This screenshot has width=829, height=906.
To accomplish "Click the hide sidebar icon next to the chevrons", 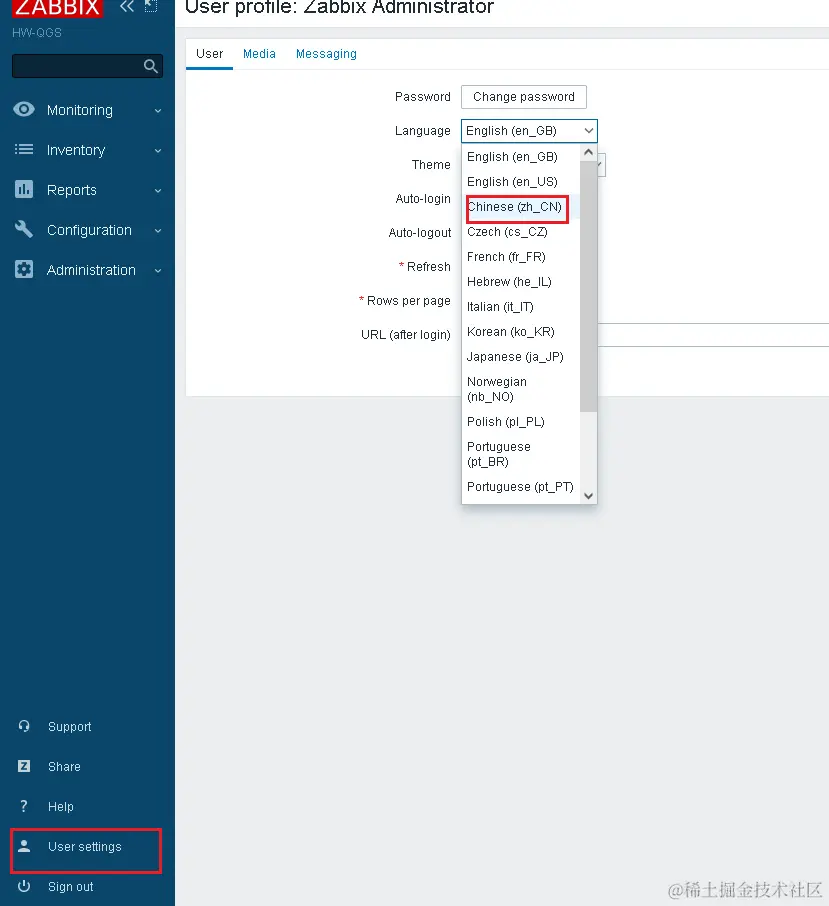I will 151,6.
